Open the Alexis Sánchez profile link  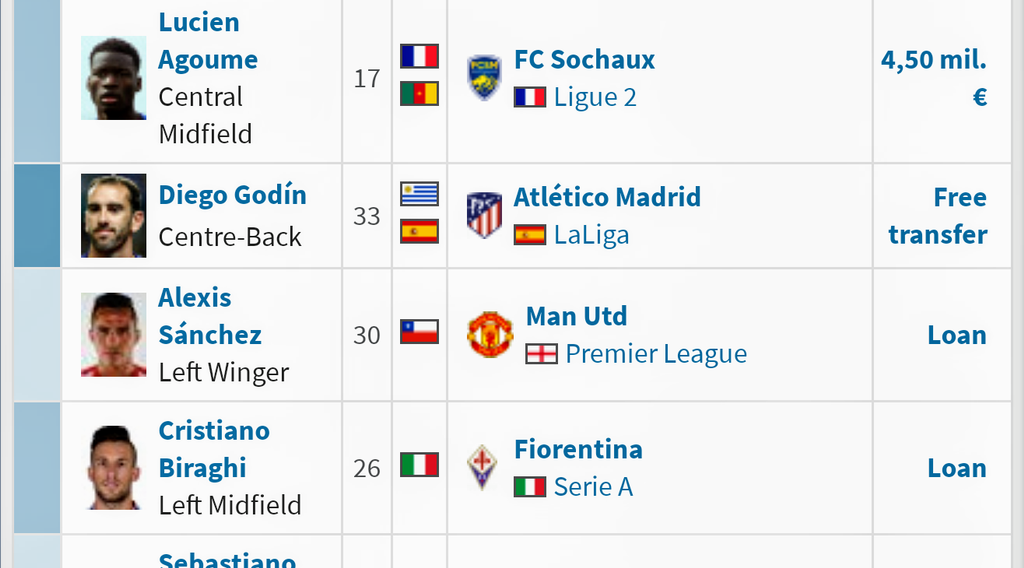(210, 316)
